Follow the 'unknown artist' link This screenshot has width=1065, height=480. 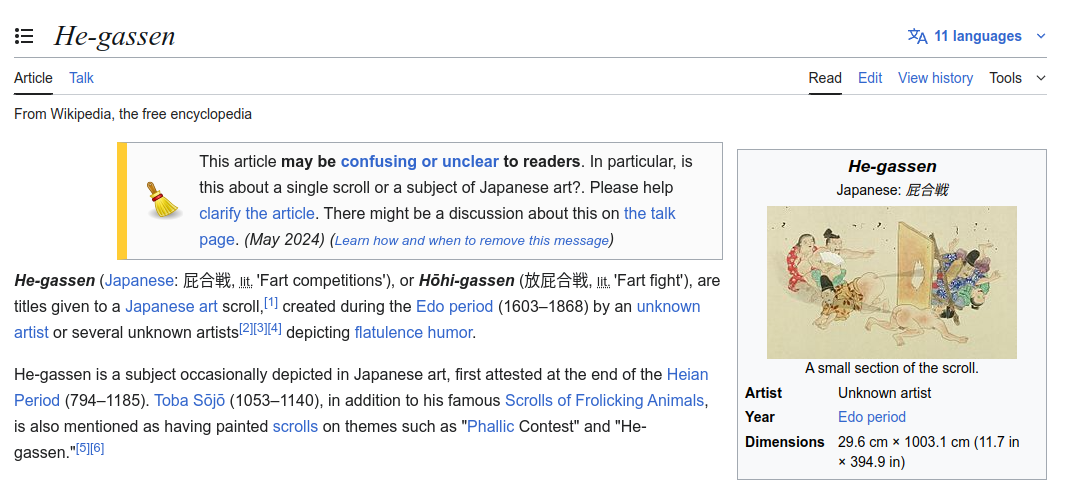coord(357,319)
